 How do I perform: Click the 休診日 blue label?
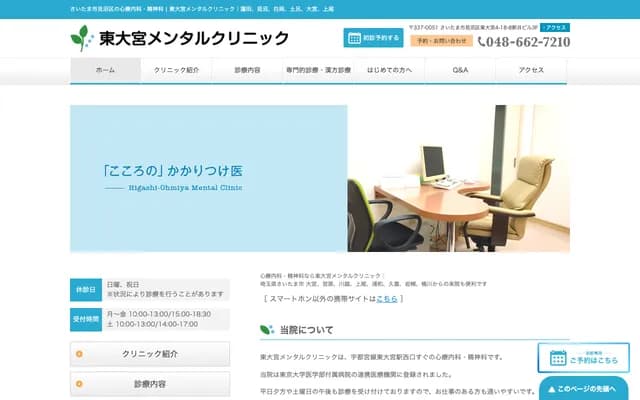click(x=86, y=290)
